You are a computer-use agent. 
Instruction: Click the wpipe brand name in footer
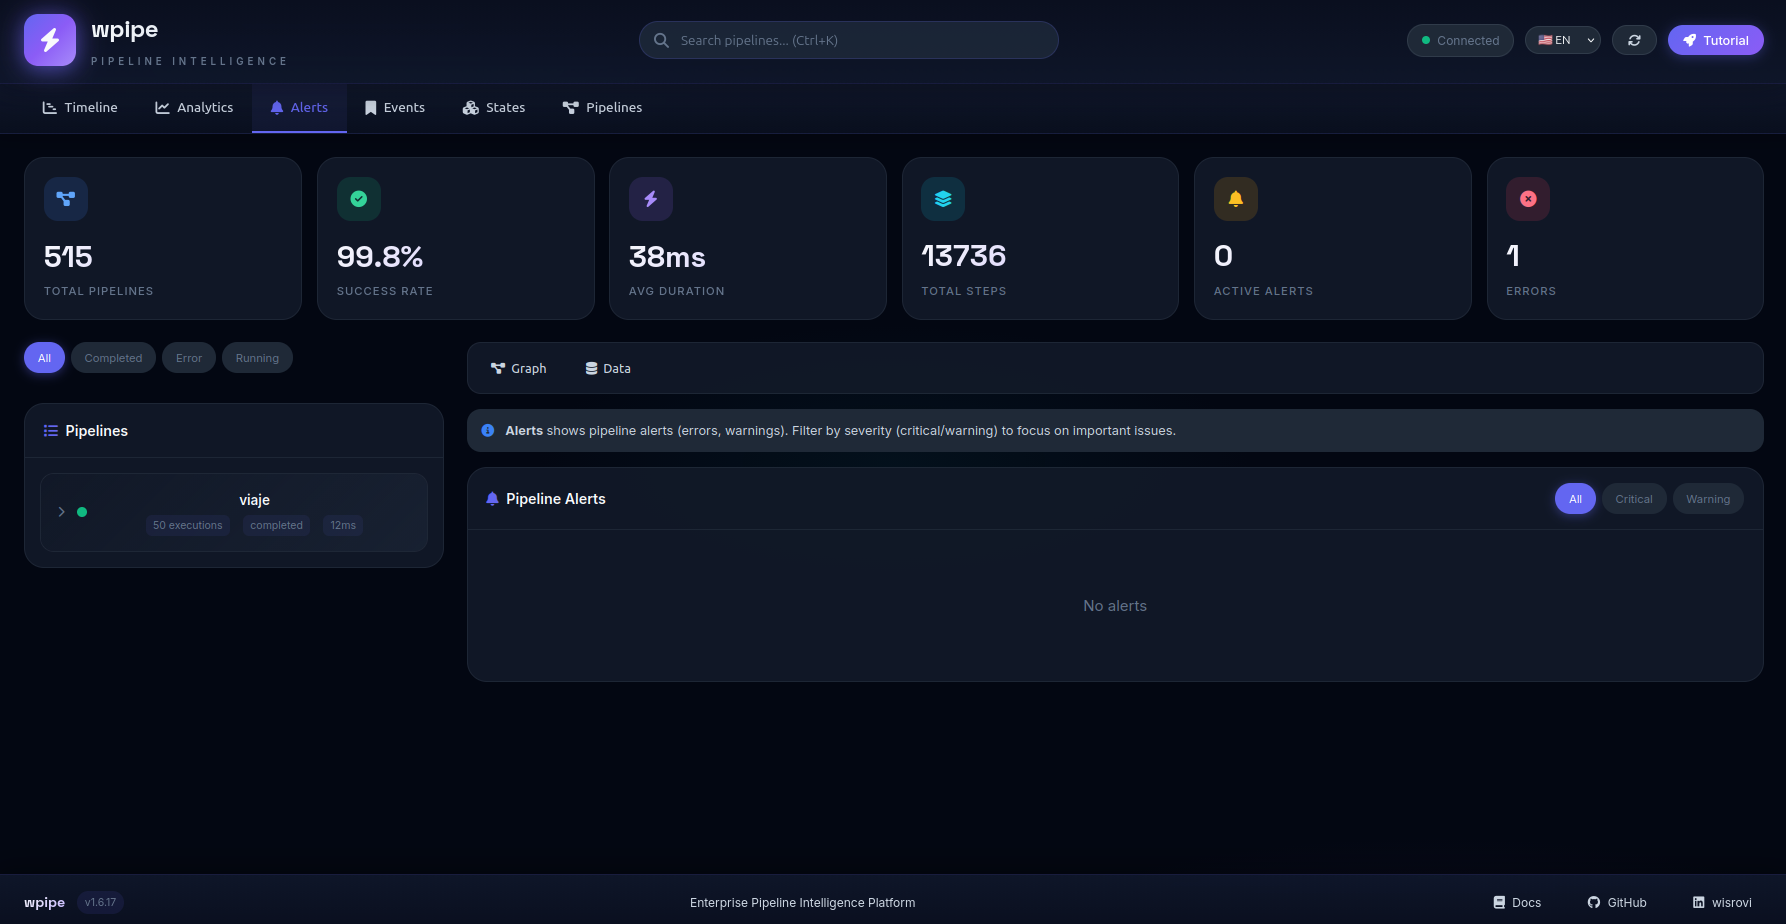tap(45, 903)
